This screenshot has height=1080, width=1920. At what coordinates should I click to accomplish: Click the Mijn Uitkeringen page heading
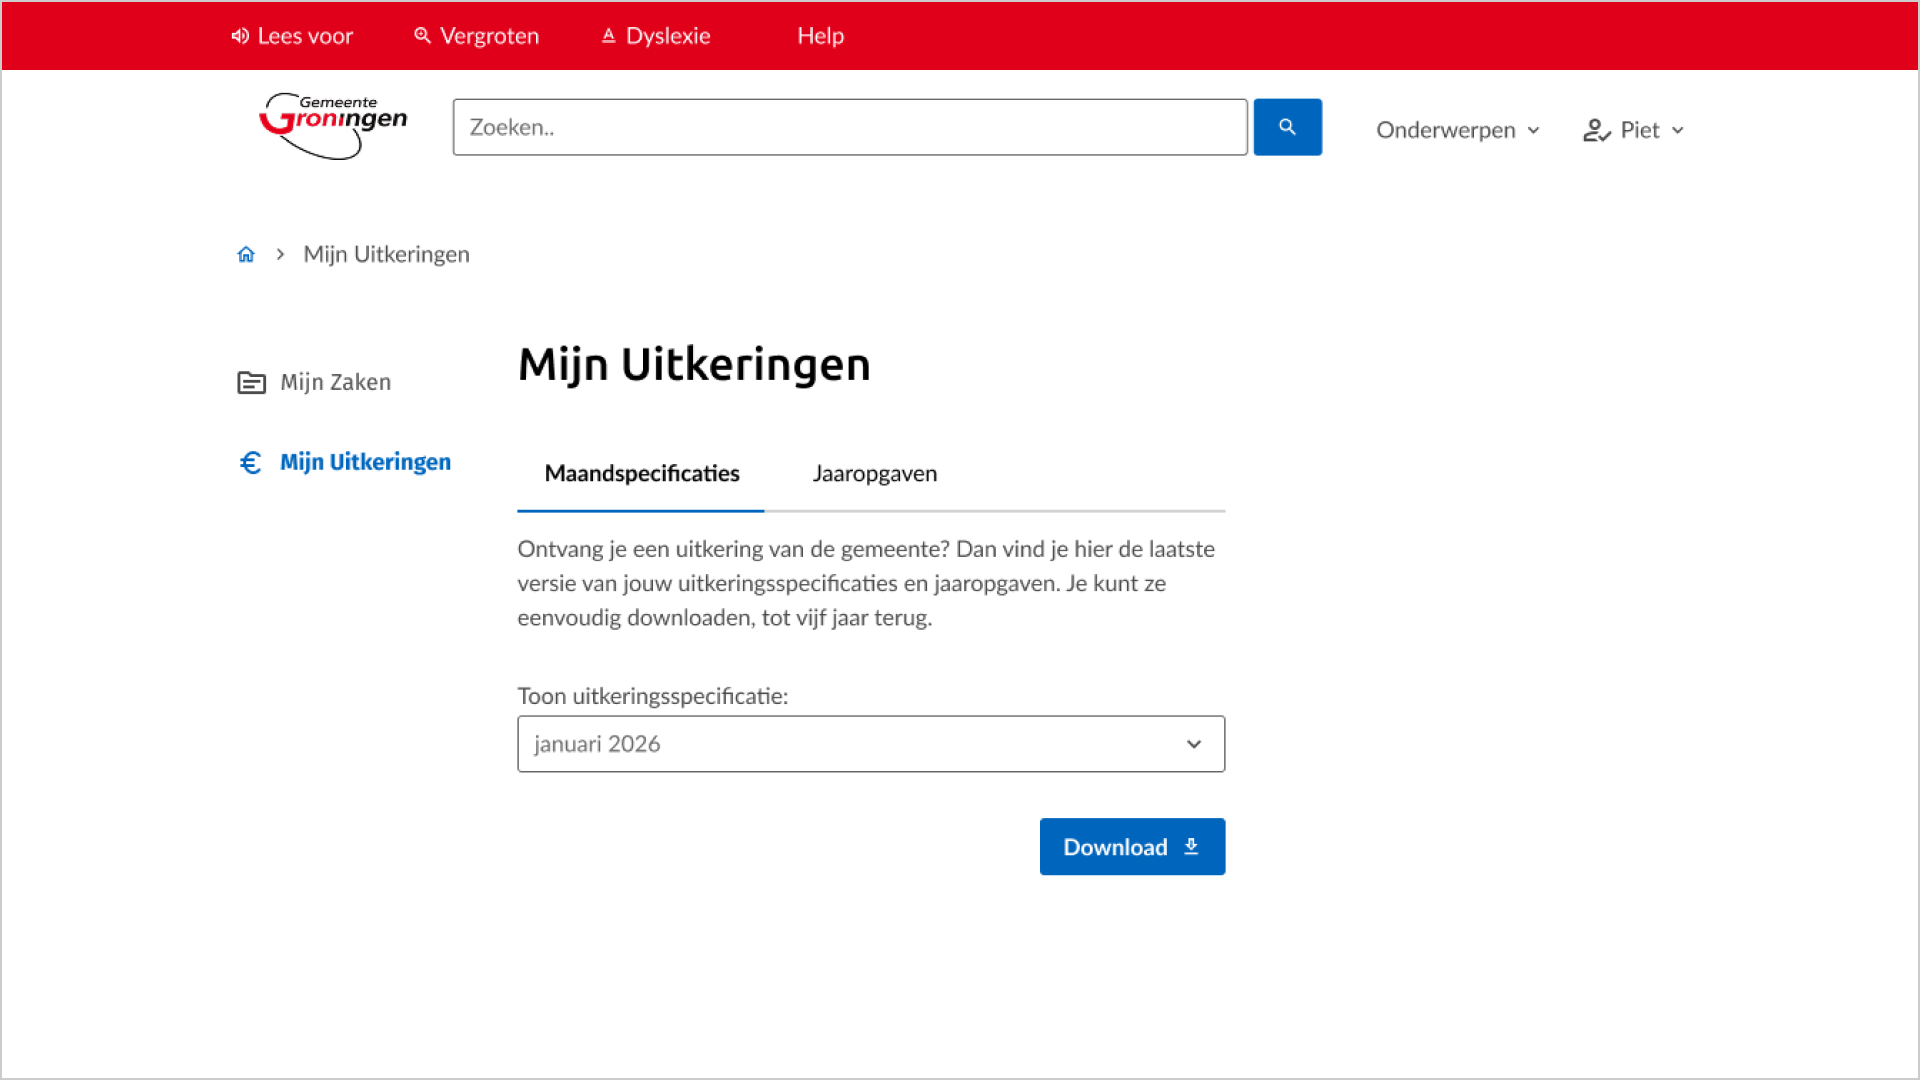(x=694, y=365)
